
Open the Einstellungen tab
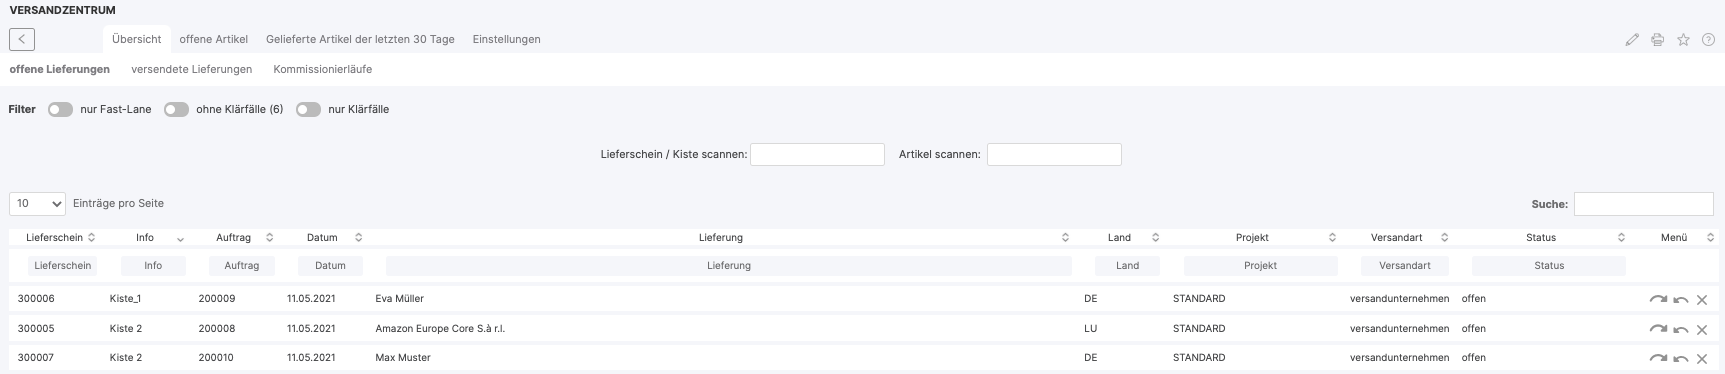[x=506, y=39]
